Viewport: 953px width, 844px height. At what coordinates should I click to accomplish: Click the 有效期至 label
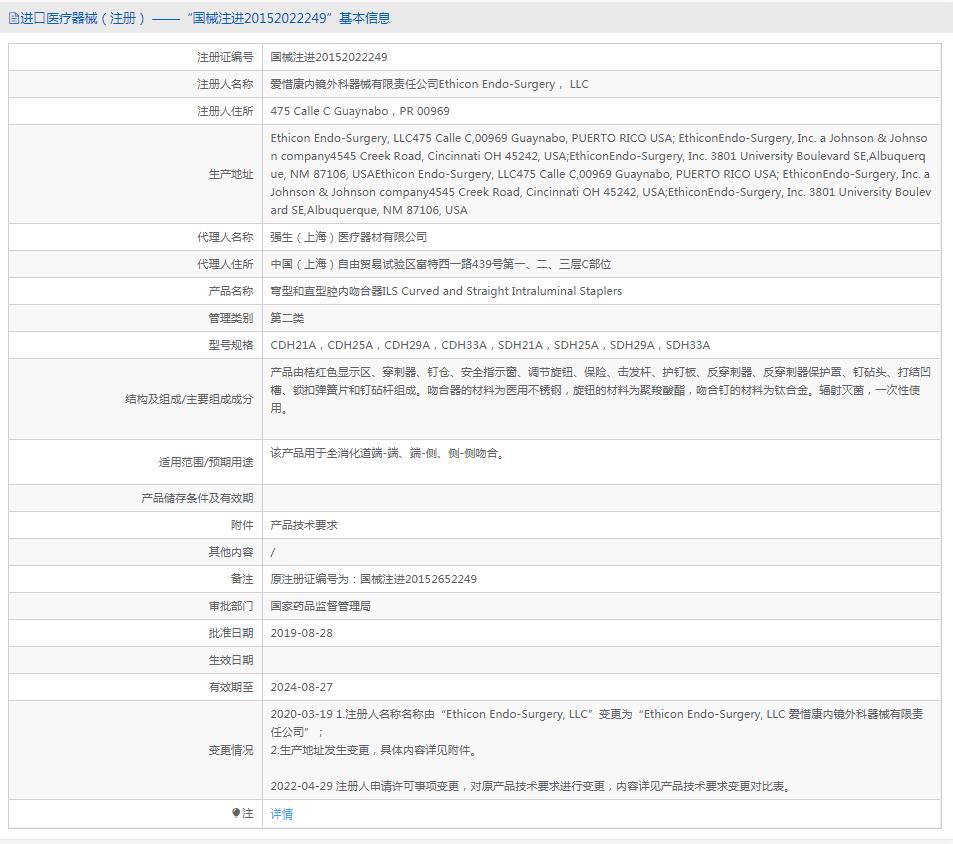(x=231, y=687)
